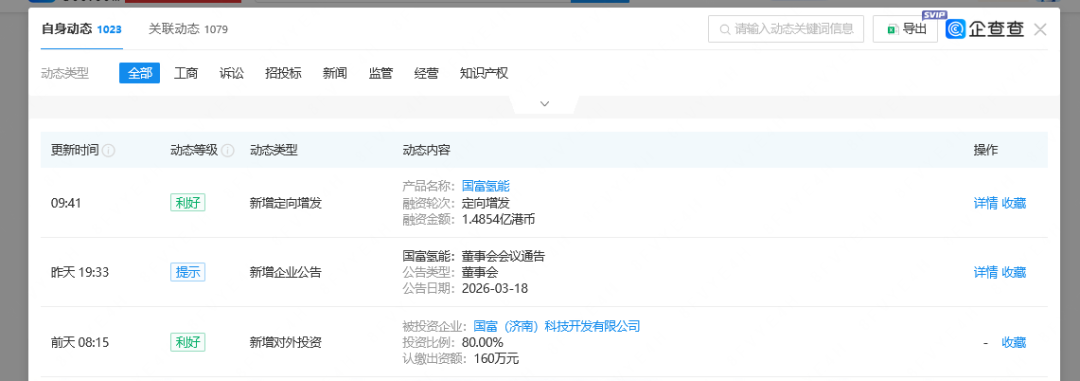Click the 2026-03-18 announcement date
Image resolution: width=1080 pixels, height=381 pixels.
[x=495, y=289]
